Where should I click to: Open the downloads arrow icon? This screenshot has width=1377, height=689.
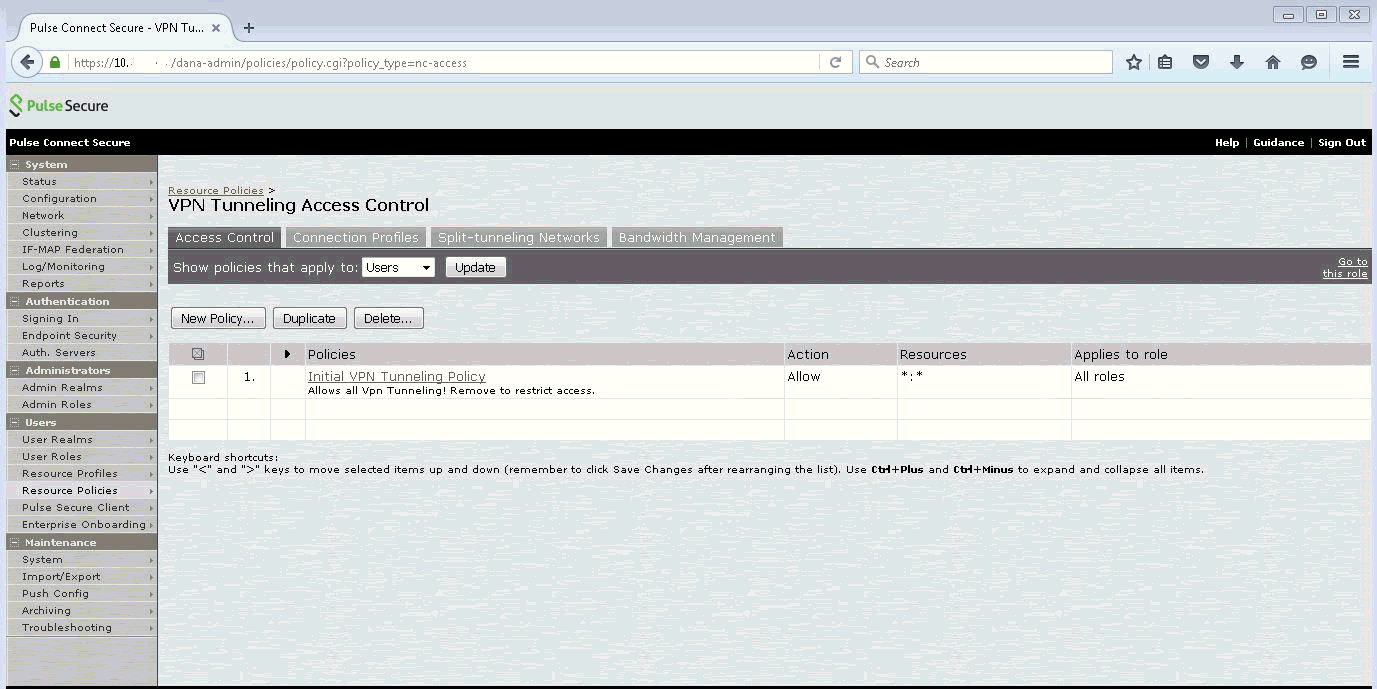[1237, 62]
